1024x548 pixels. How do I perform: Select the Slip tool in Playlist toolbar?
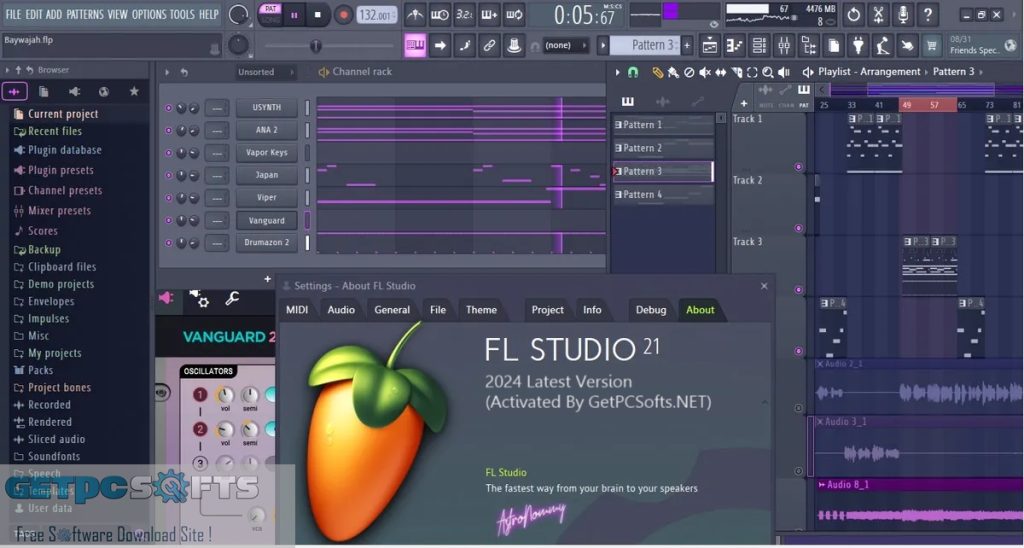click(x=720, y=73)
